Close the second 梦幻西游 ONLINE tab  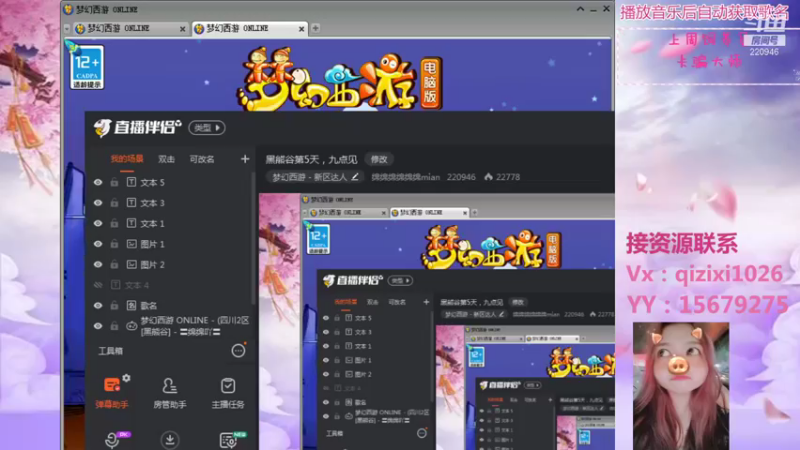302,29
